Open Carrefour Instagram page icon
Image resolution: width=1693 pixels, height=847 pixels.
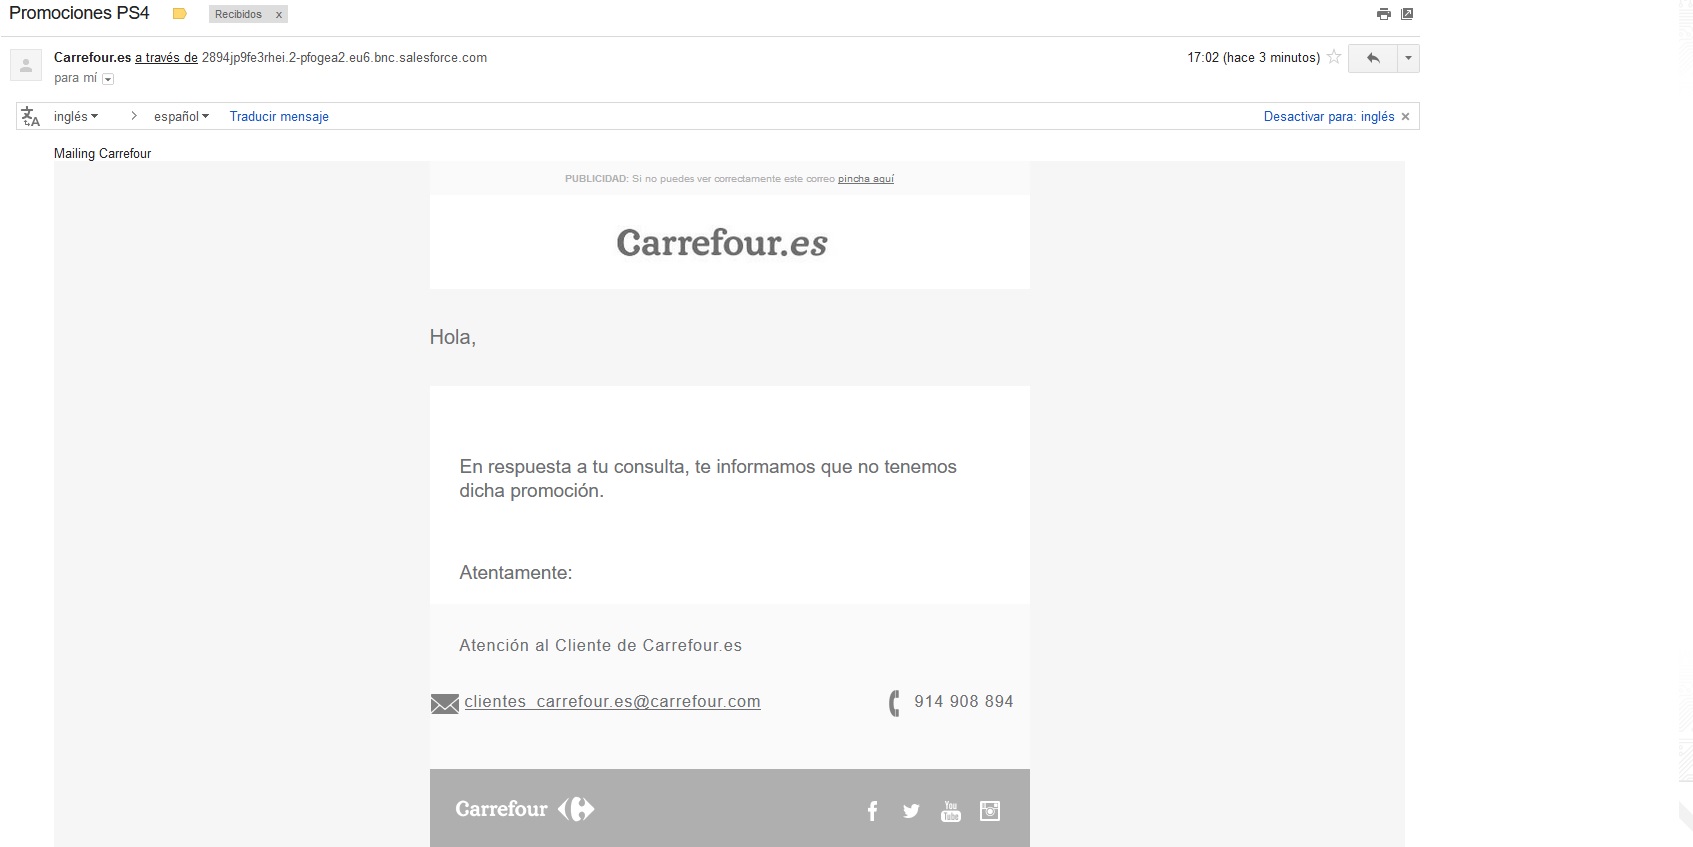(x=990, y=811)
